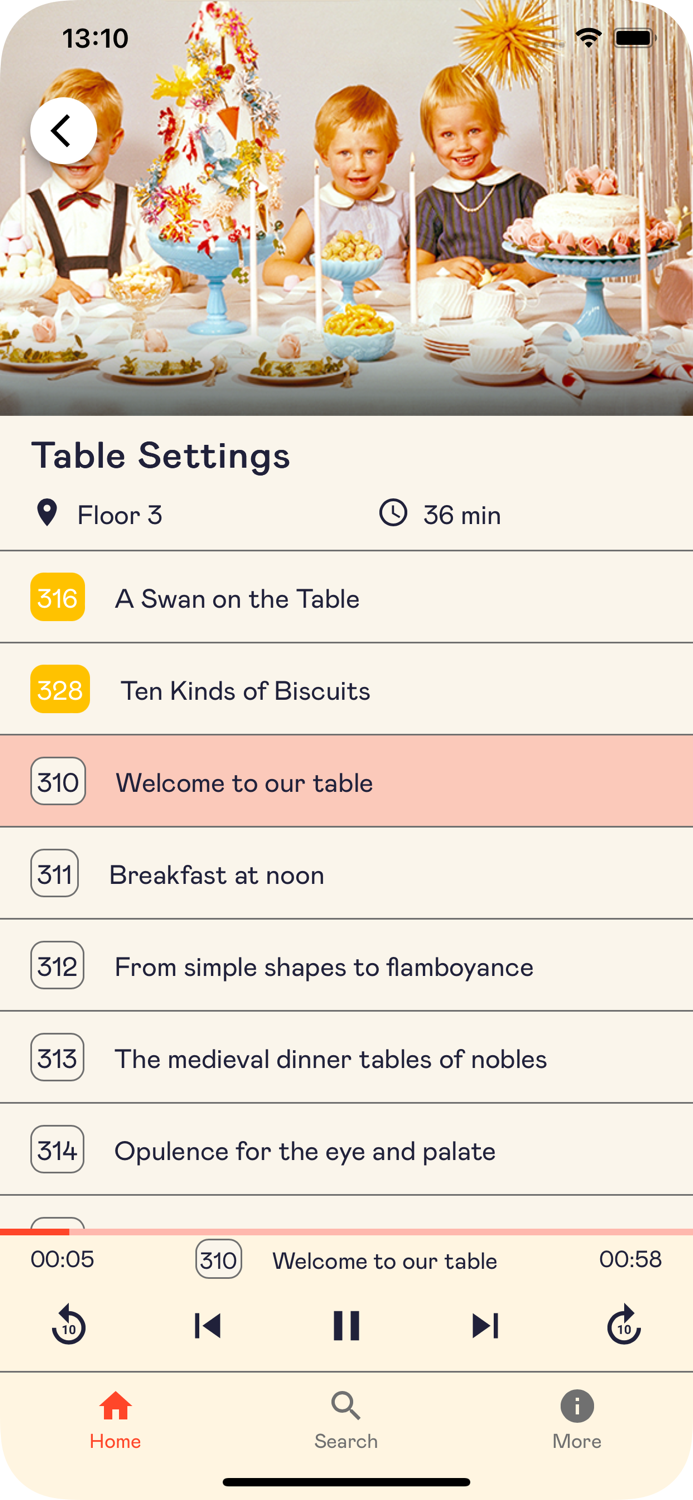Tap the highlighted Welcome to our table row
Image resolution: width=693 pixels, height=1500 pixels.
point(346,781)
